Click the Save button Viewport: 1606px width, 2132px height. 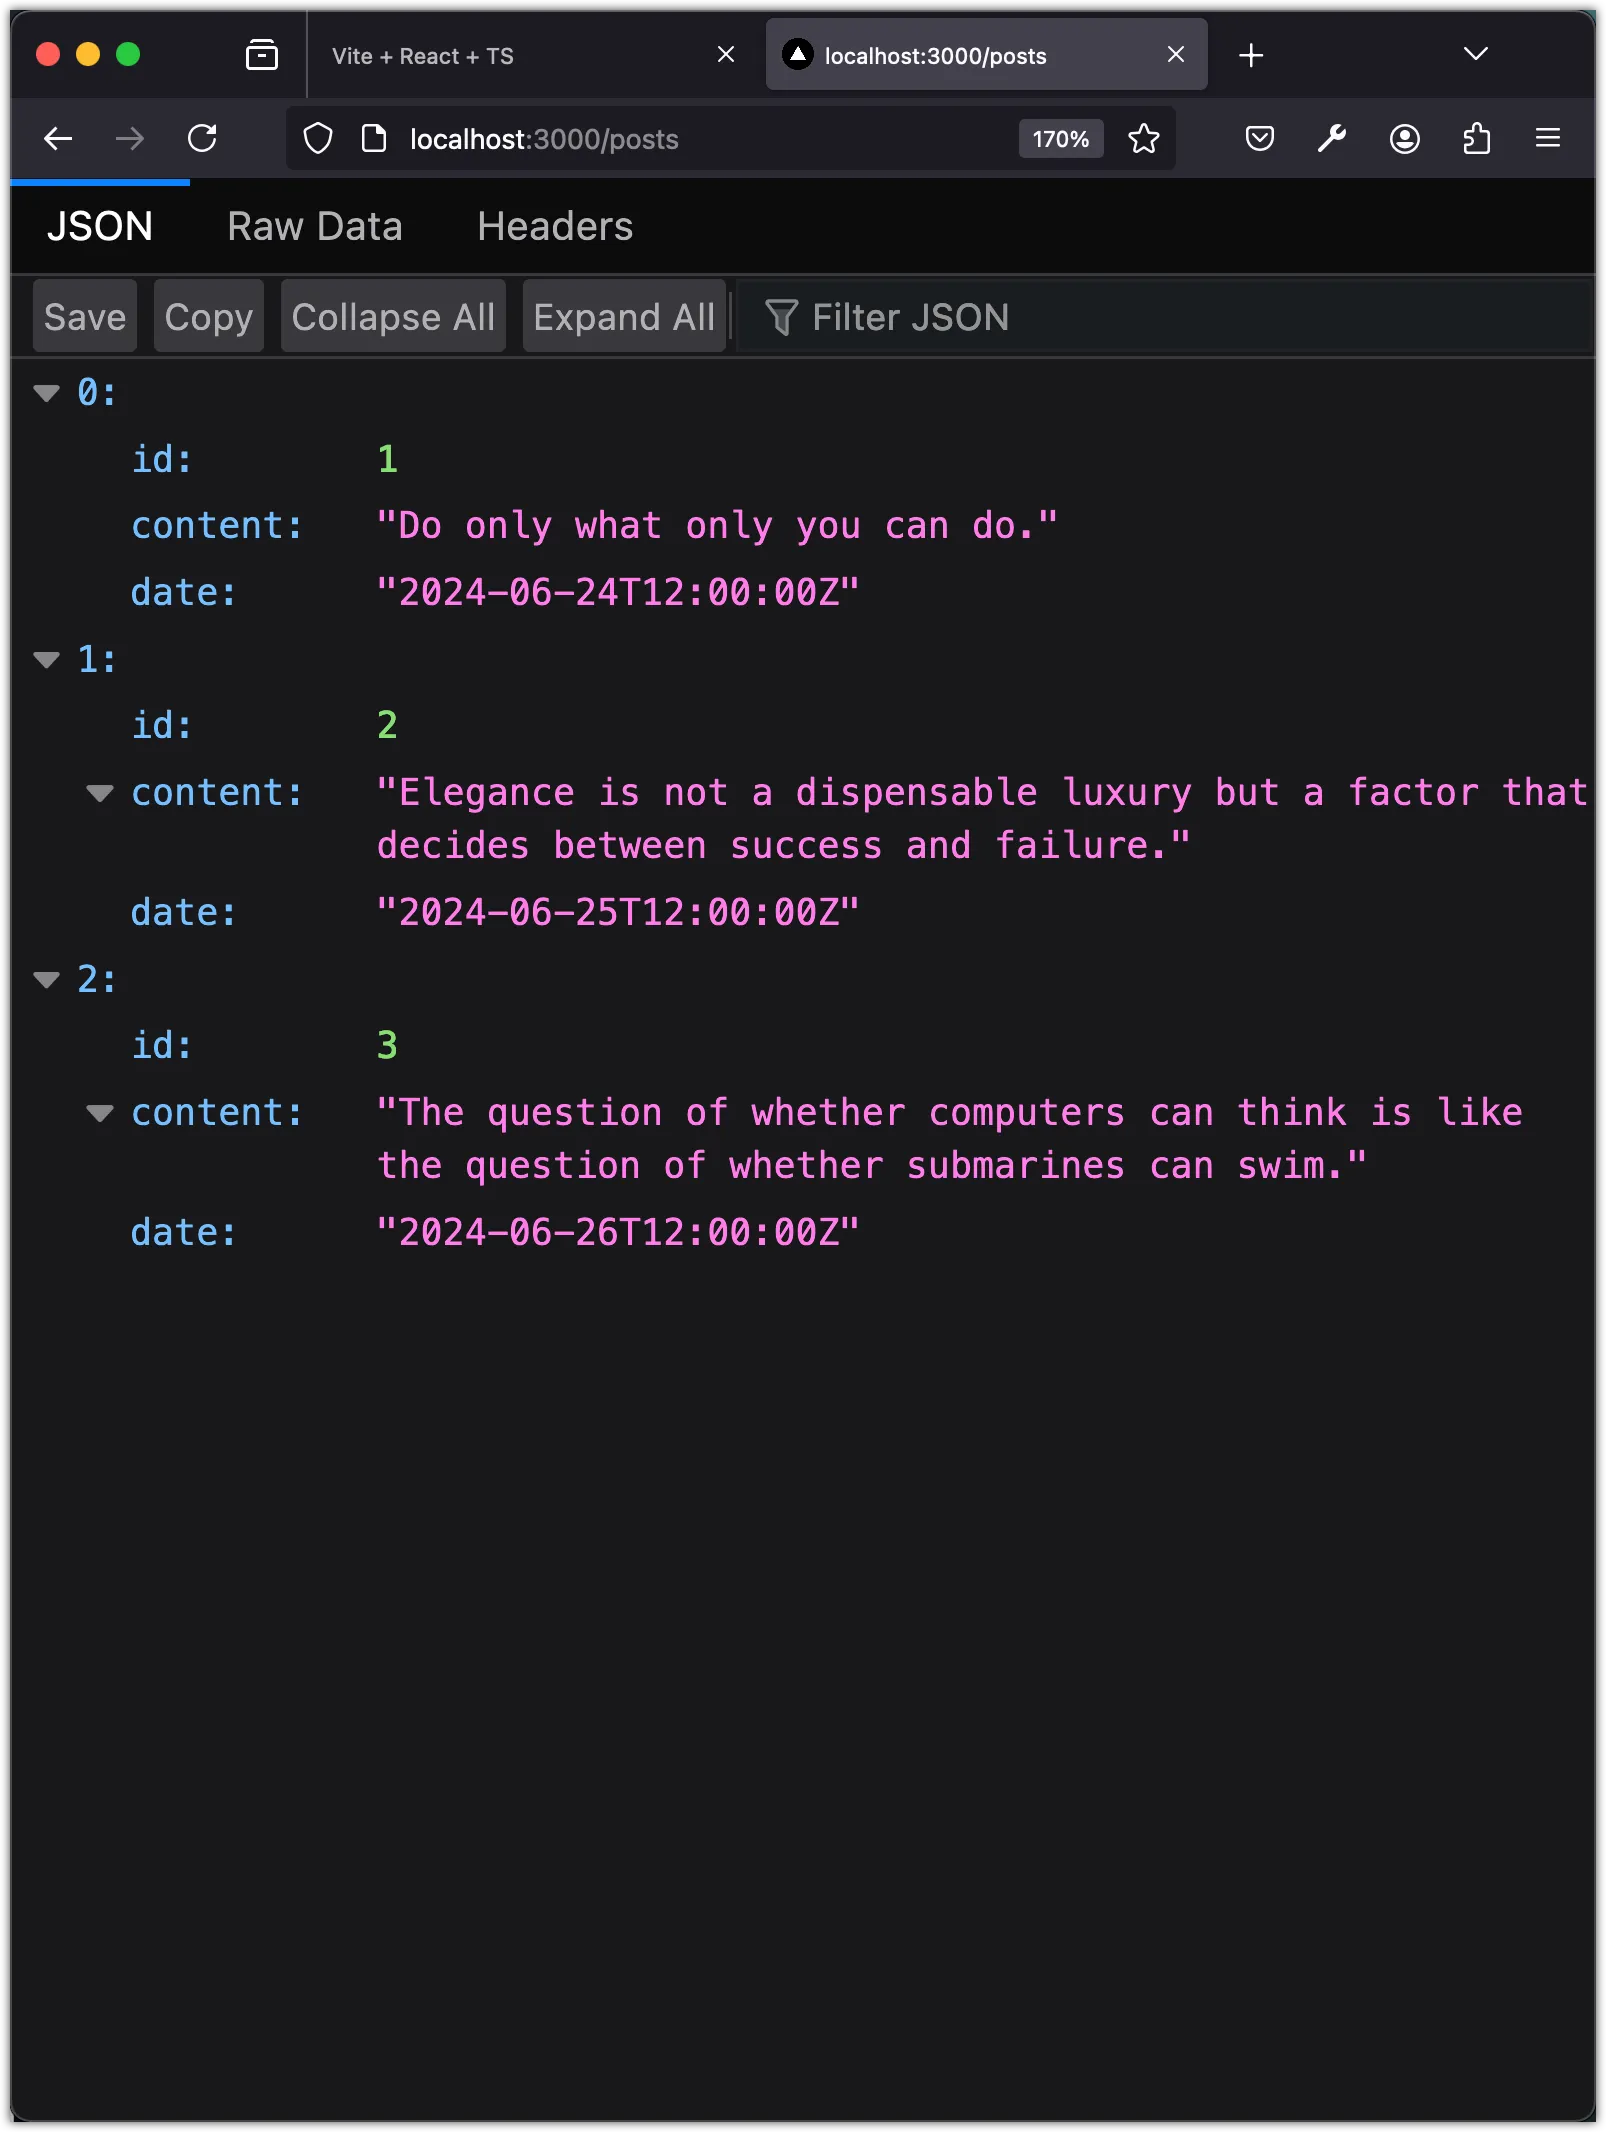(x=85, y=317)
